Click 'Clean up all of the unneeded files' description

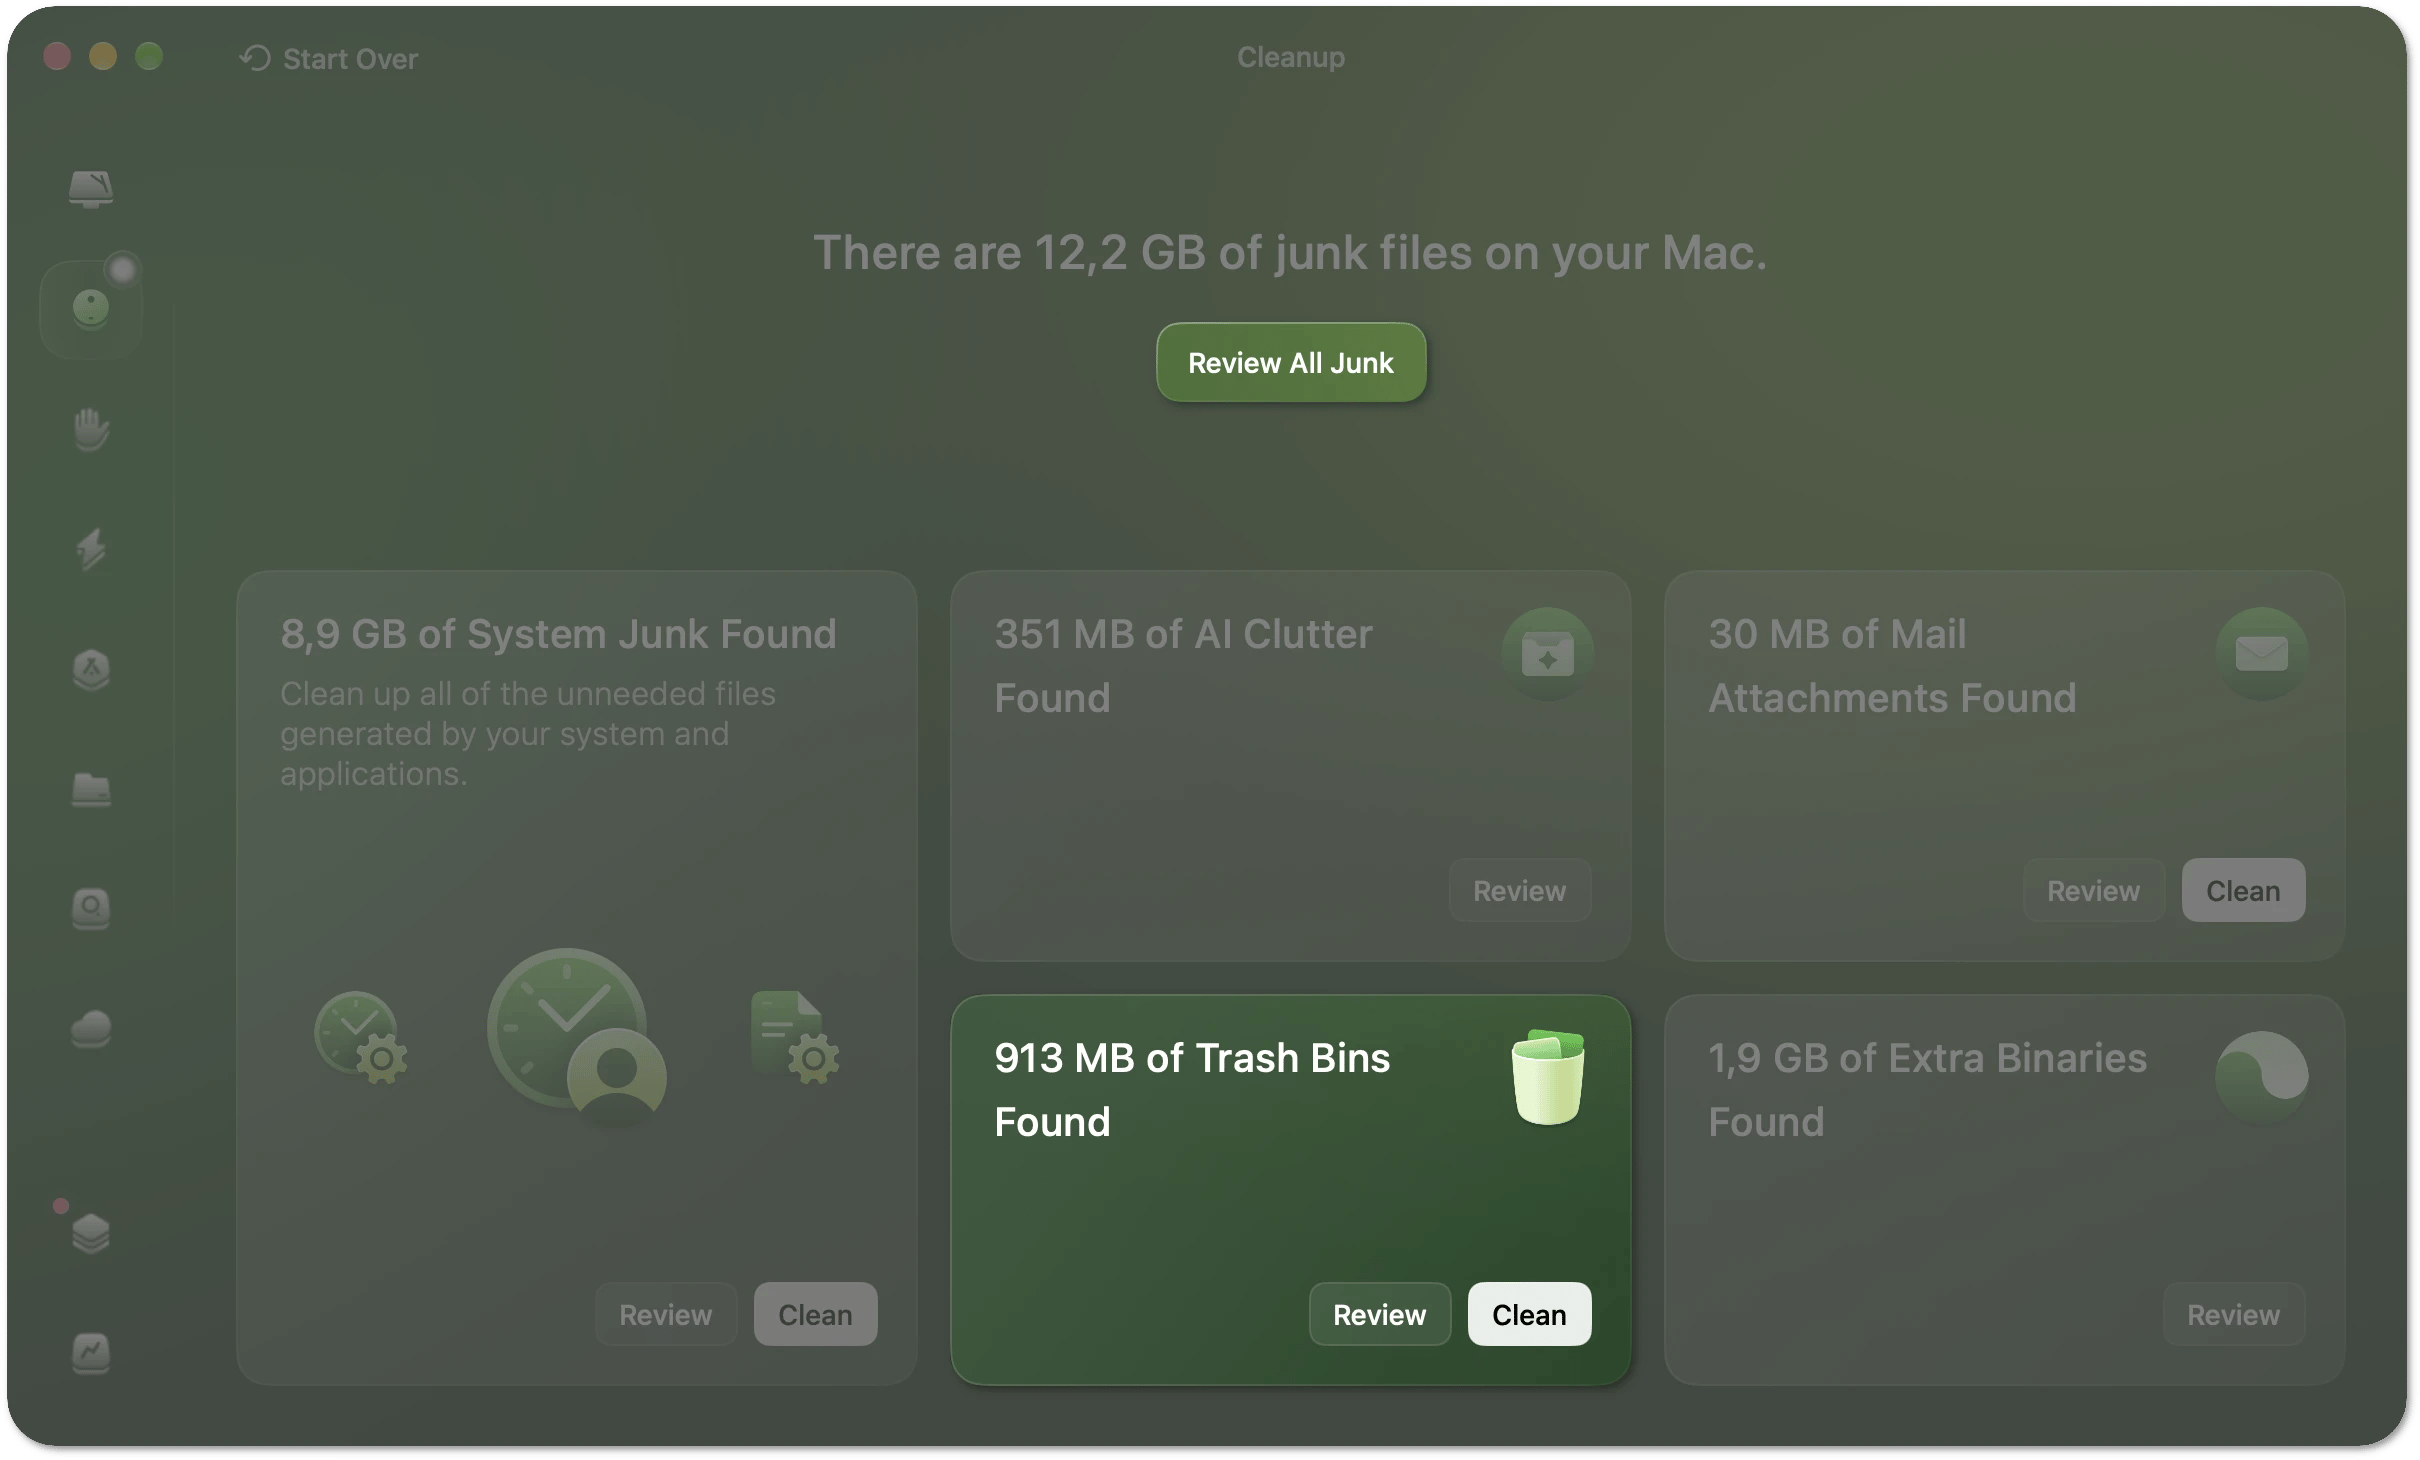click(x=527, y=733)
